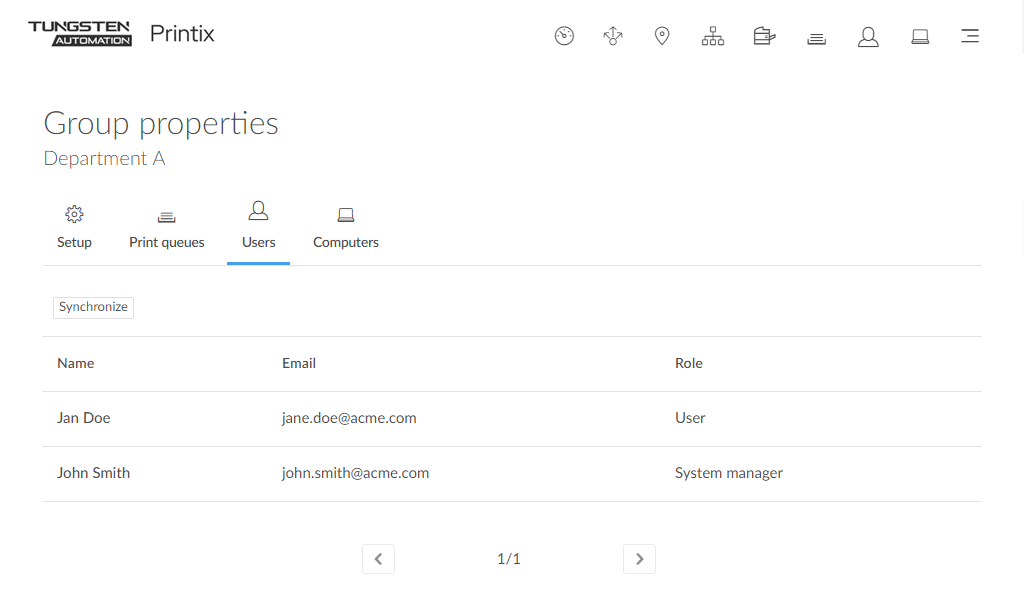1024x589 pixels.
Task: Go to the next page arrow
Action: [639, 559]
